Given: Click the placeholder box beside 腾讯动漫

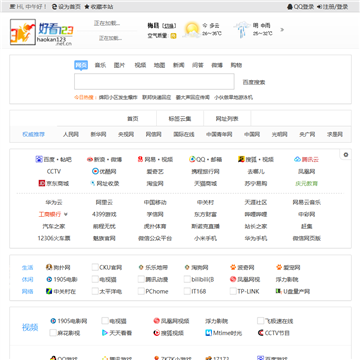Looking at the screenshot, I should click(x=141, y=279).
